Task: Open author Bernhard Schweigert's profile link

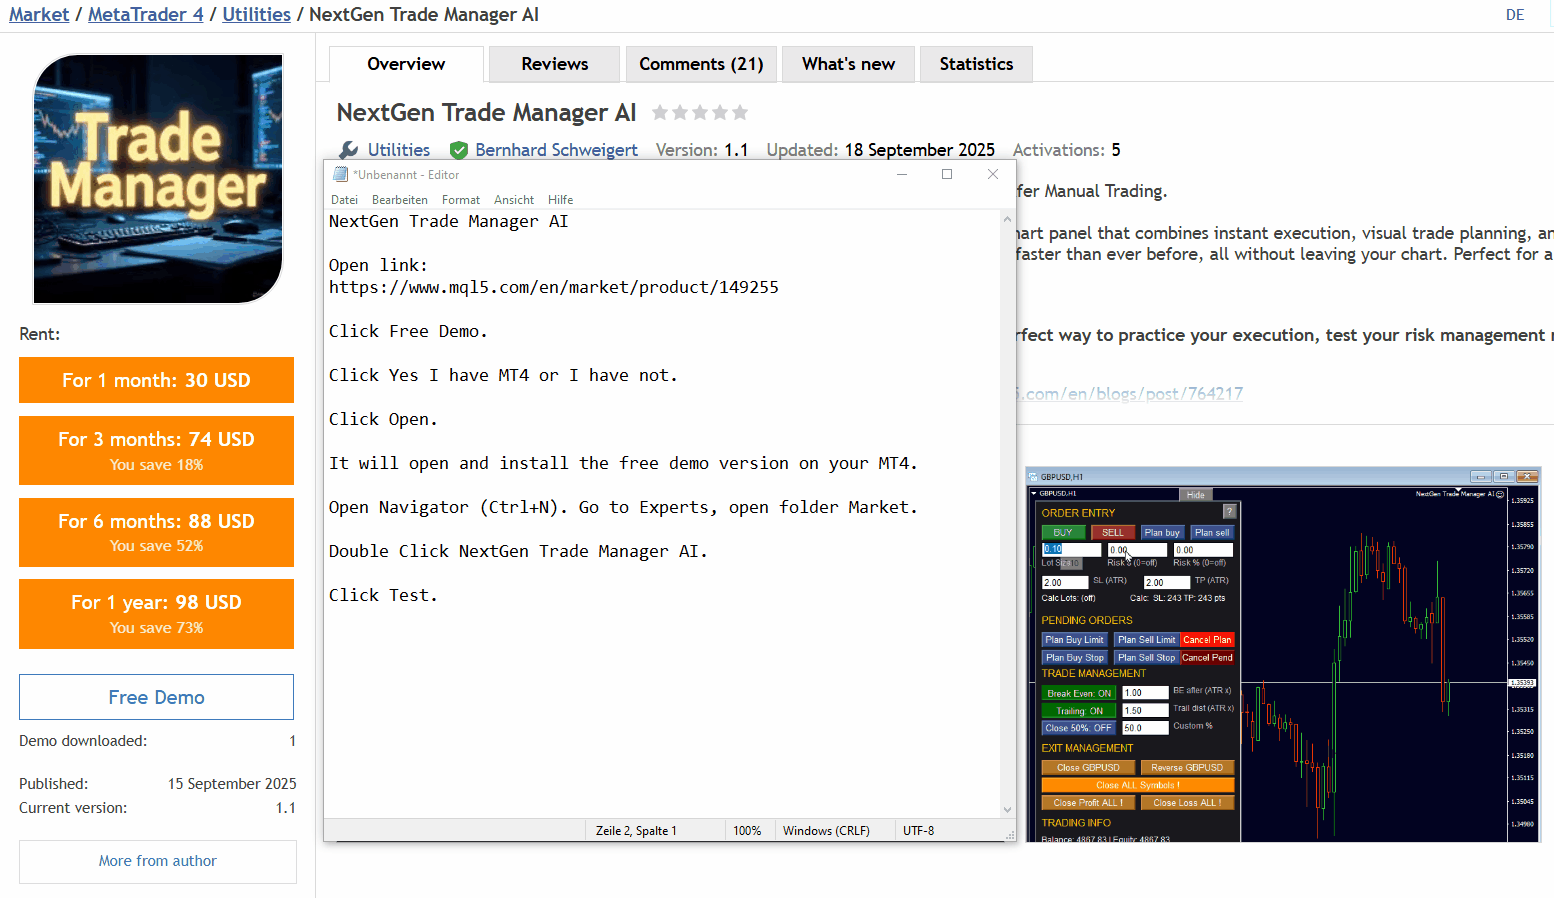Action: pos(556,150)
